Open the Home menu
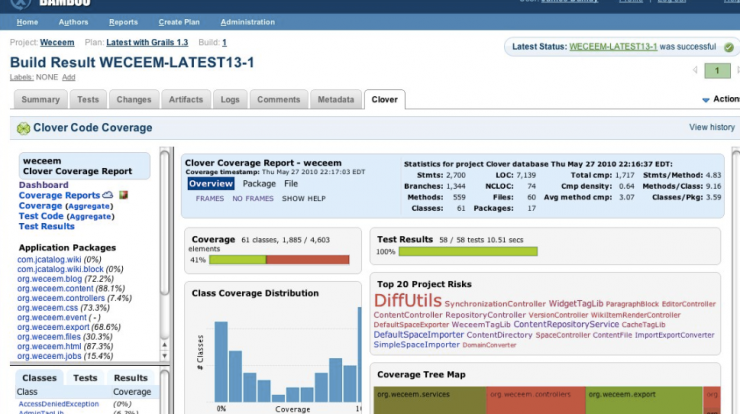The height and width of the screenshot is (414, 740). coord(27,22)
